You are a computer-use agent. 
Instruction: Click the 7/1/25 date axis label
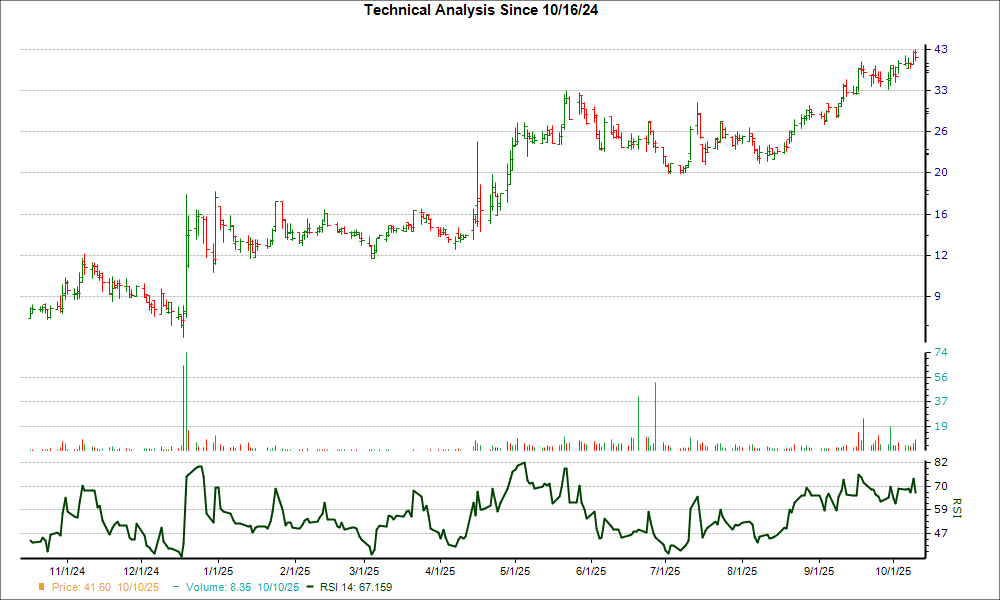pos(665,571)
